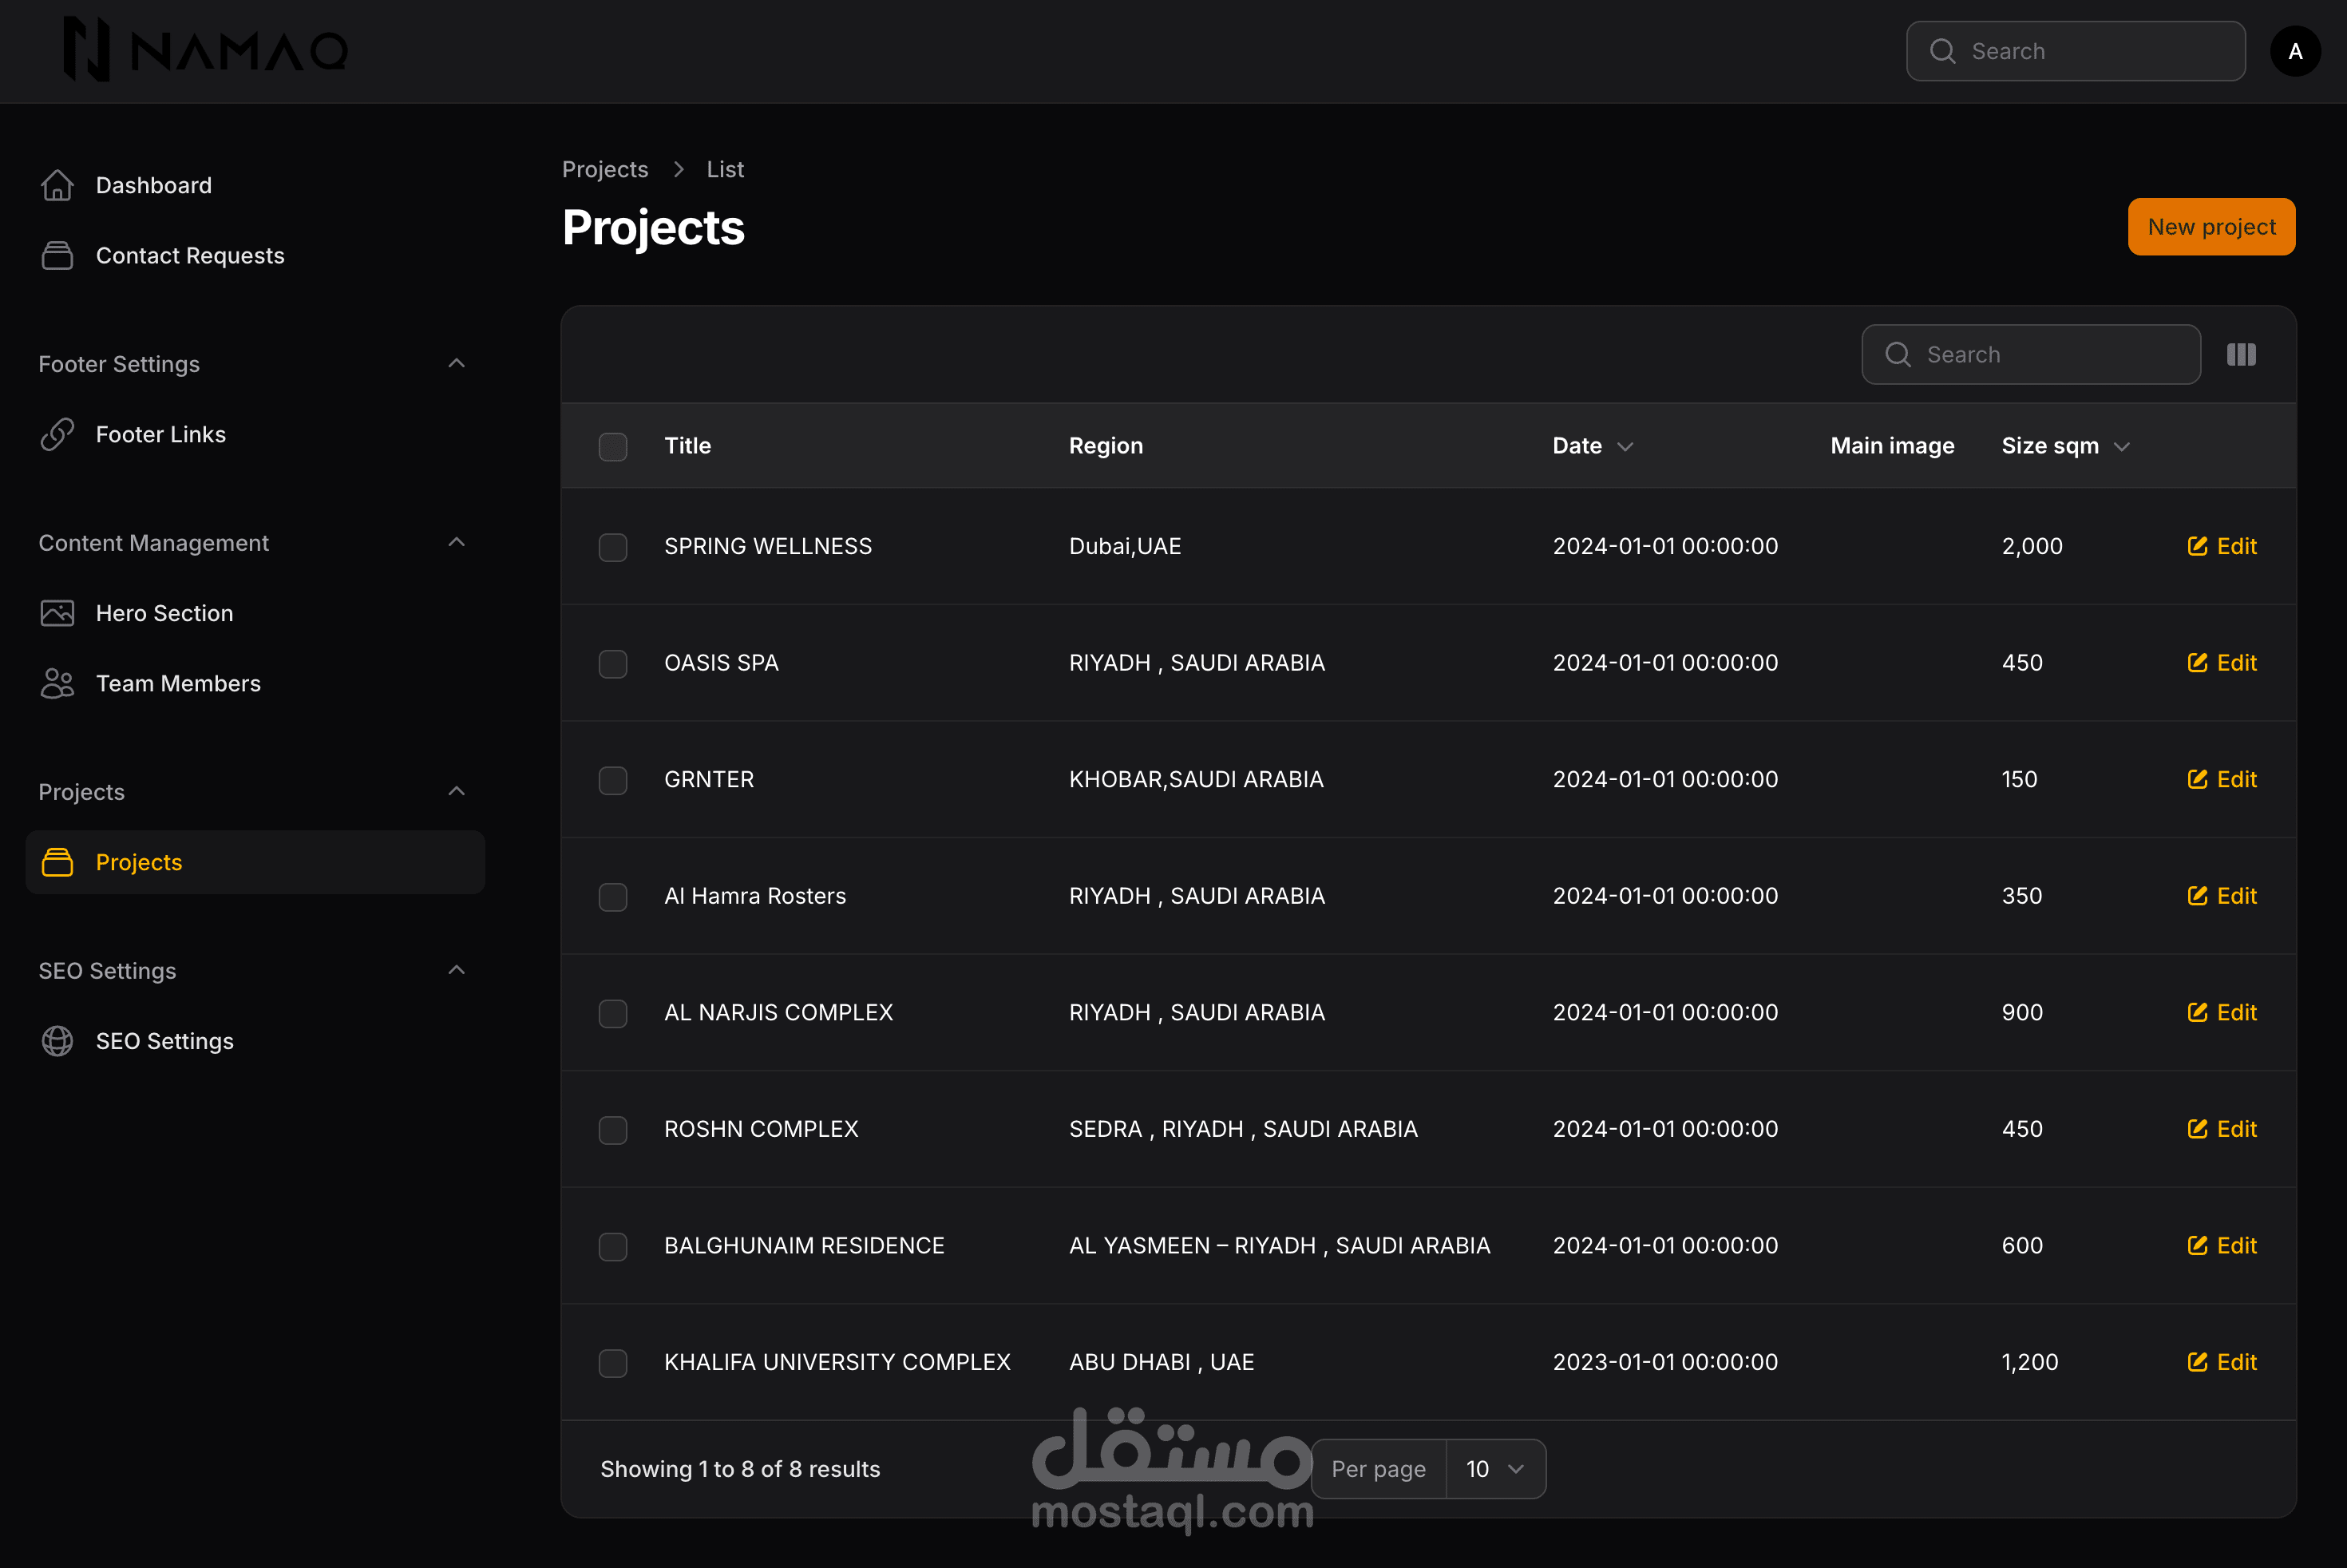Click the SEO Settings globe icon
Viewport: 2347px width, 1568px height.
[57, 1041]
